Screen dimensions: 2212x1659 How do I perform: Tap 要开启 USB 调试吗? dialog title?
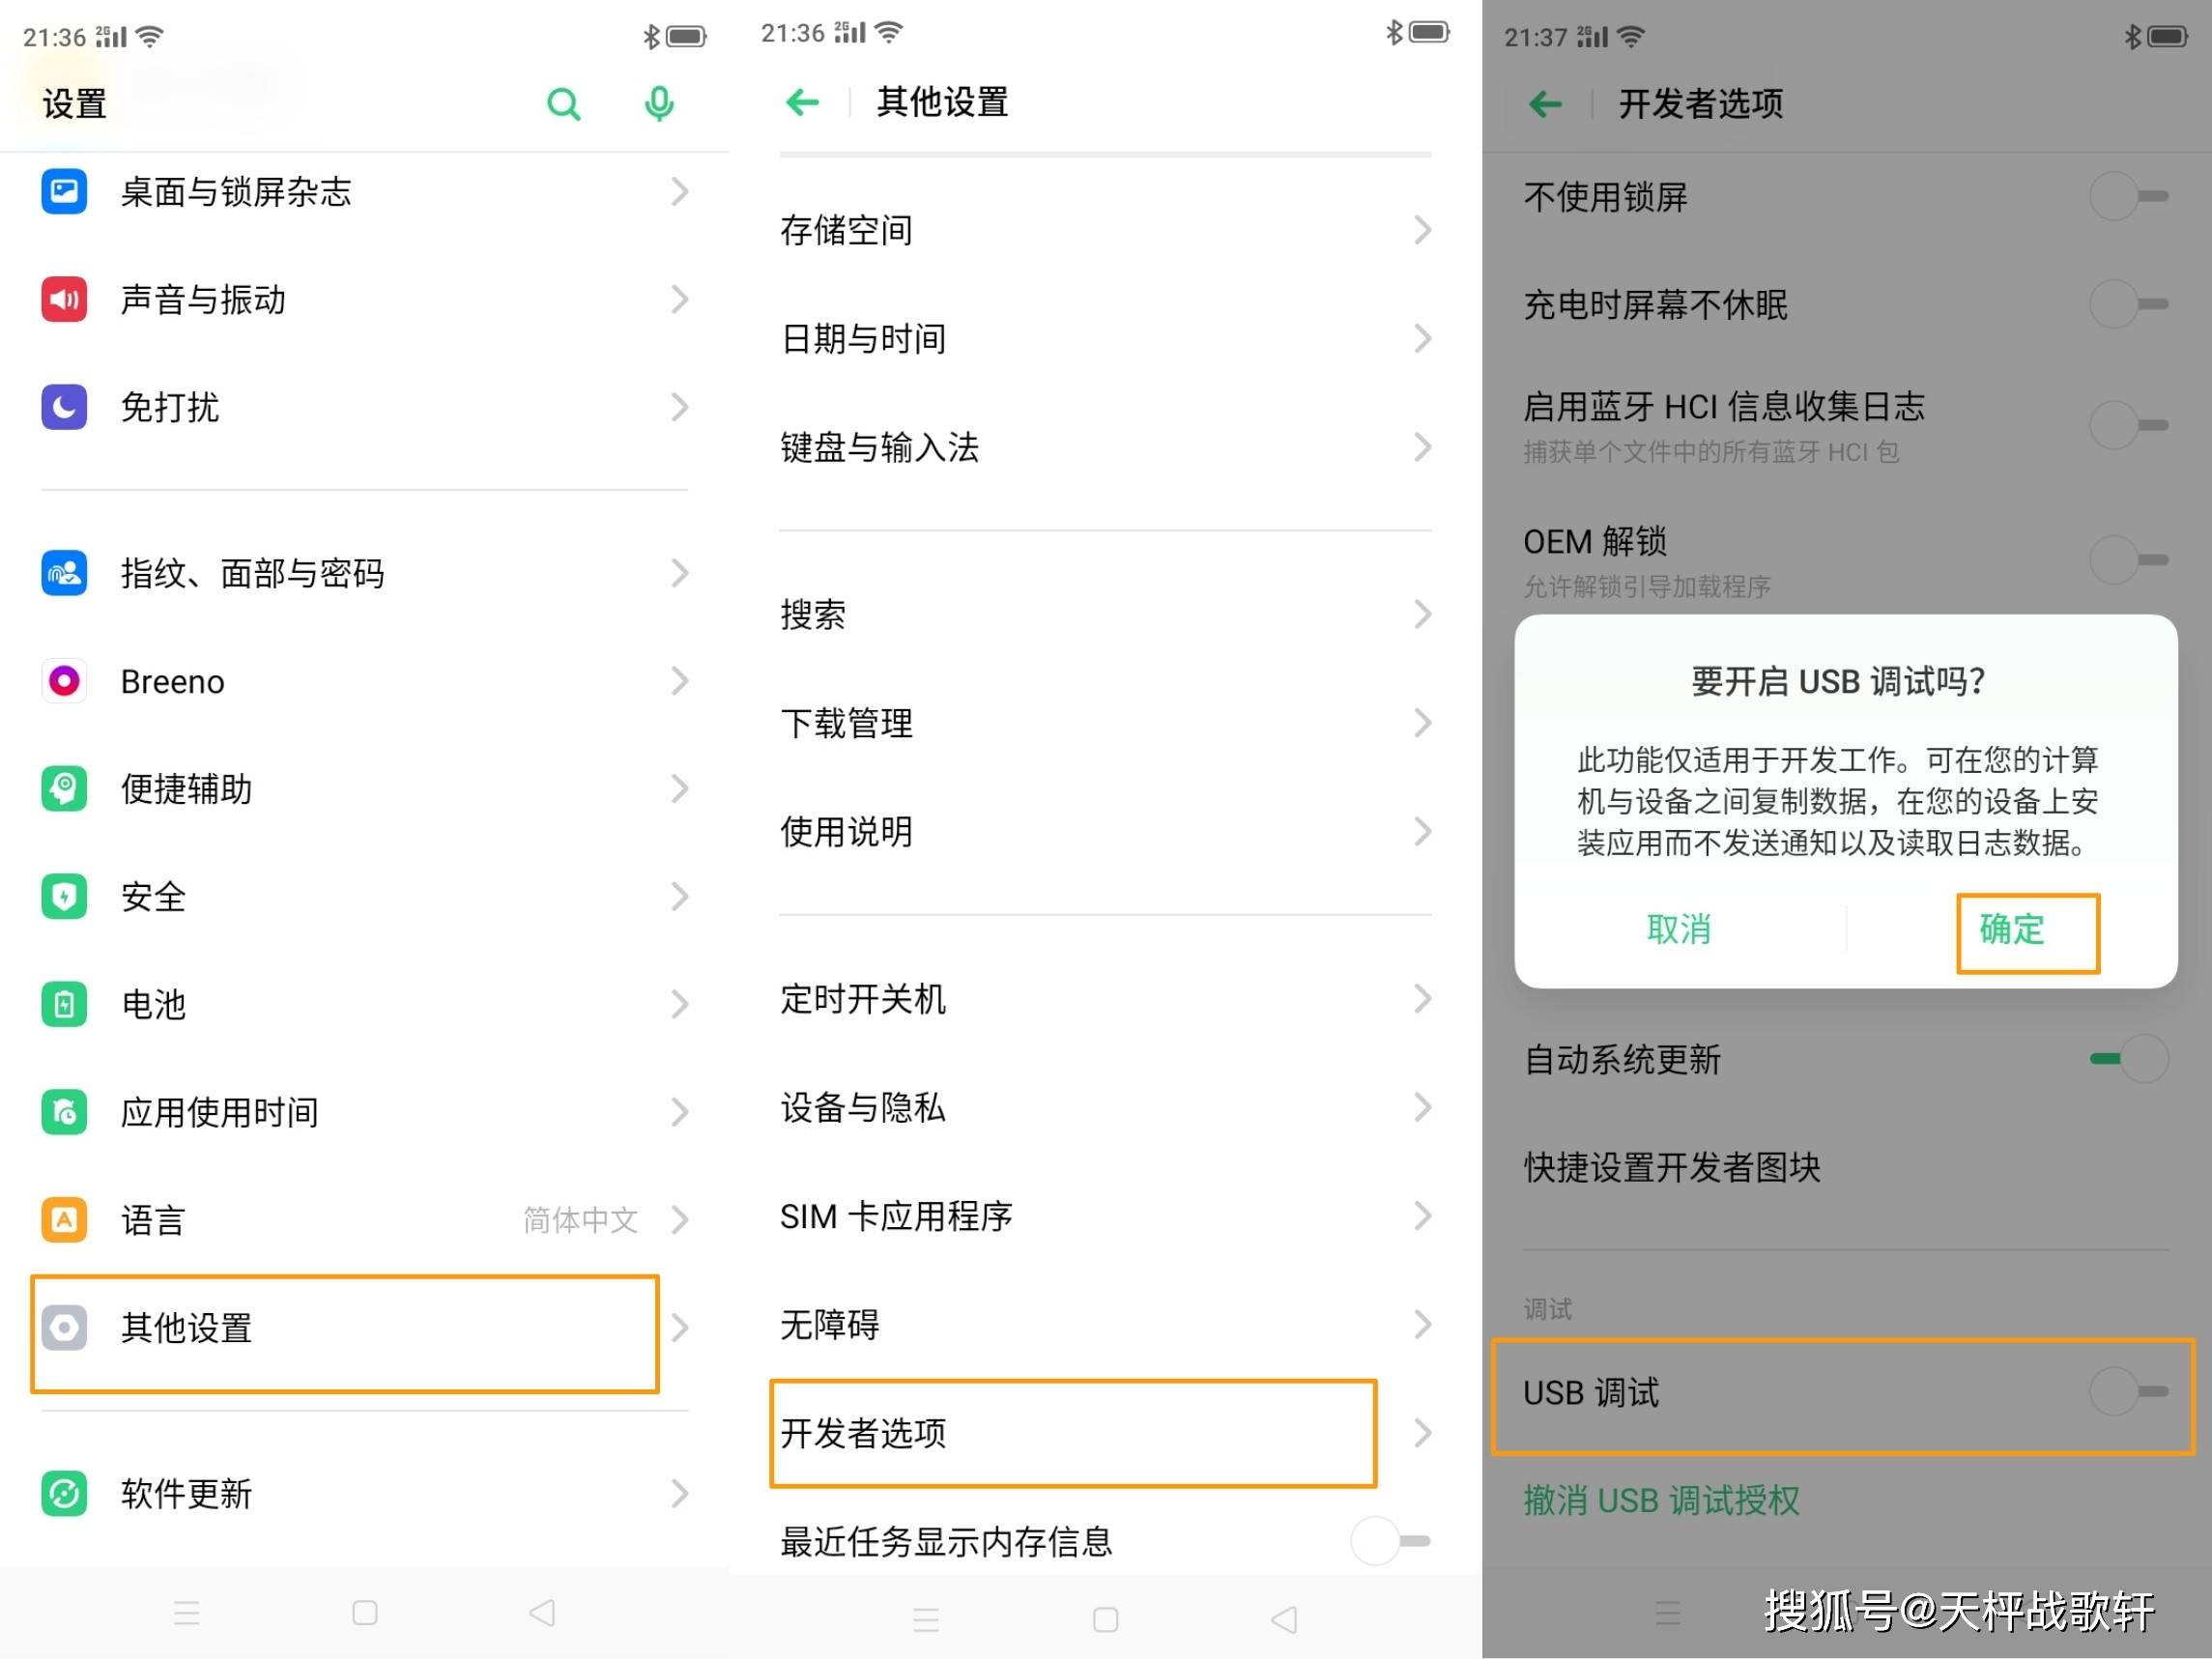click(1838, 682)
